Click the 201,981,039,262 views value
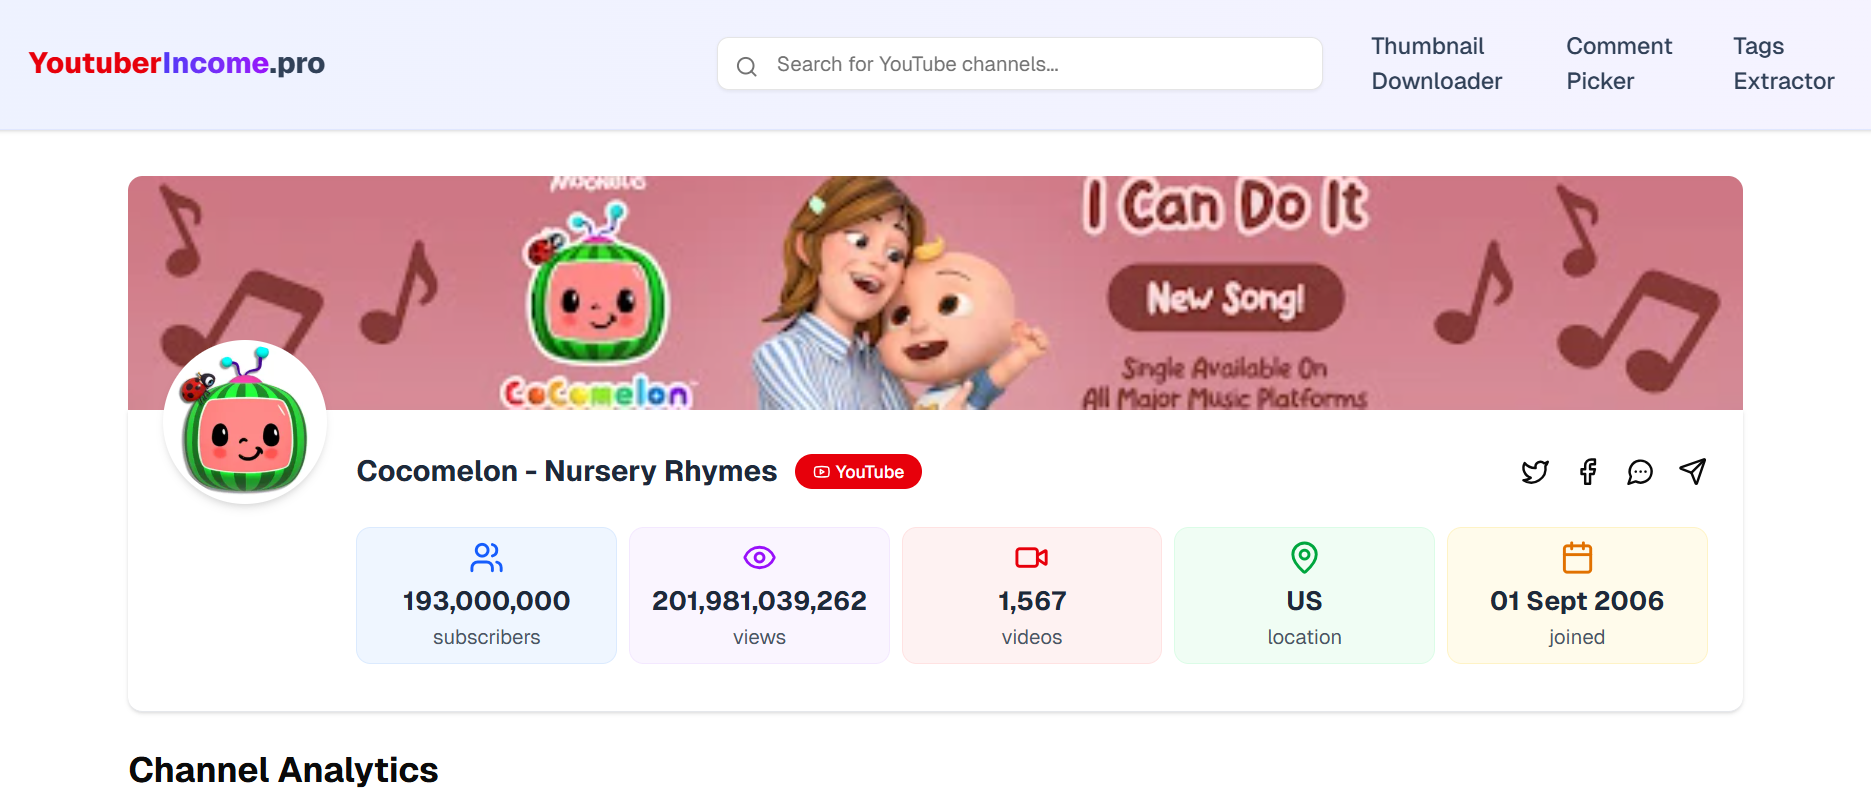The height and width of the screenshot is (806, 1871). [760, 601]
